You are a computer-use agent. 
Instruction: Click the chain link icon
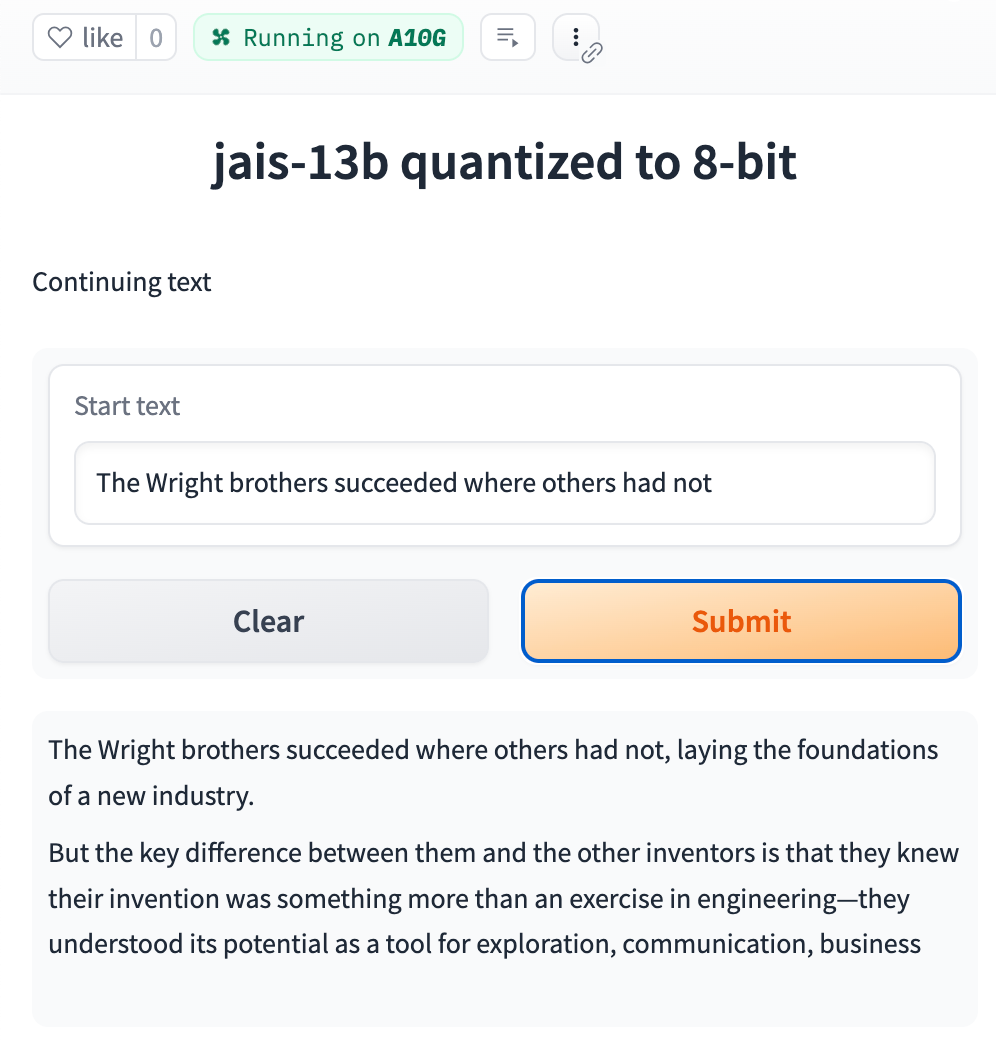[591, 53]
